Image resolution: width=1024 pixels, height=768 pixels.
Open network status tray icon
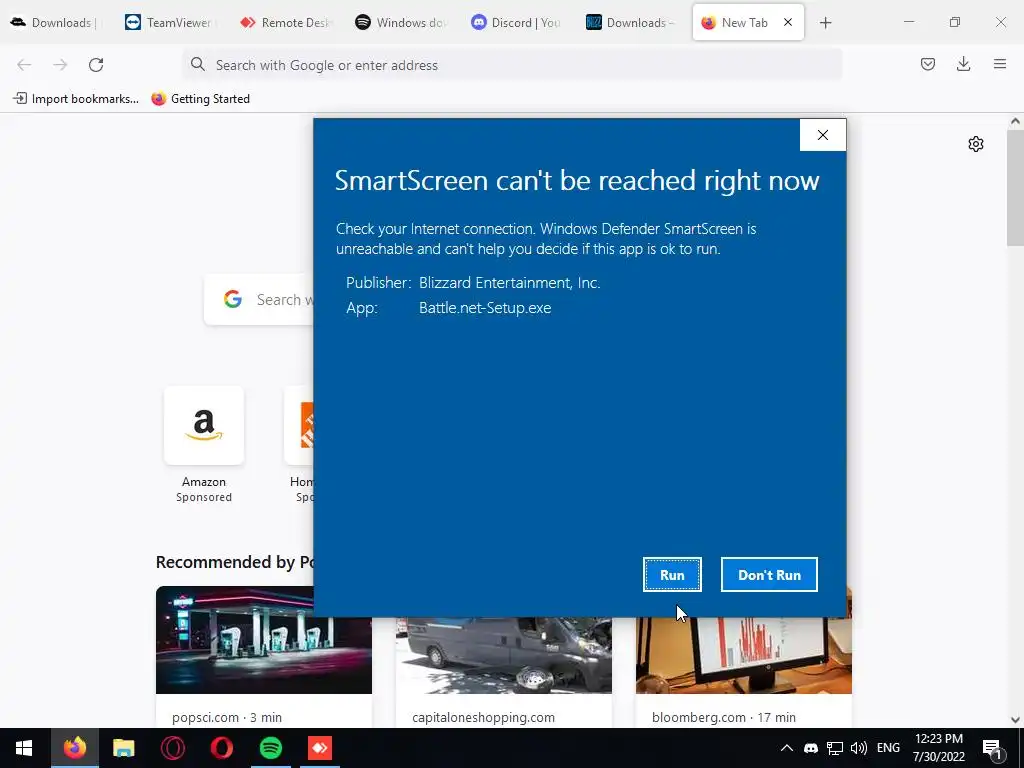835,748
